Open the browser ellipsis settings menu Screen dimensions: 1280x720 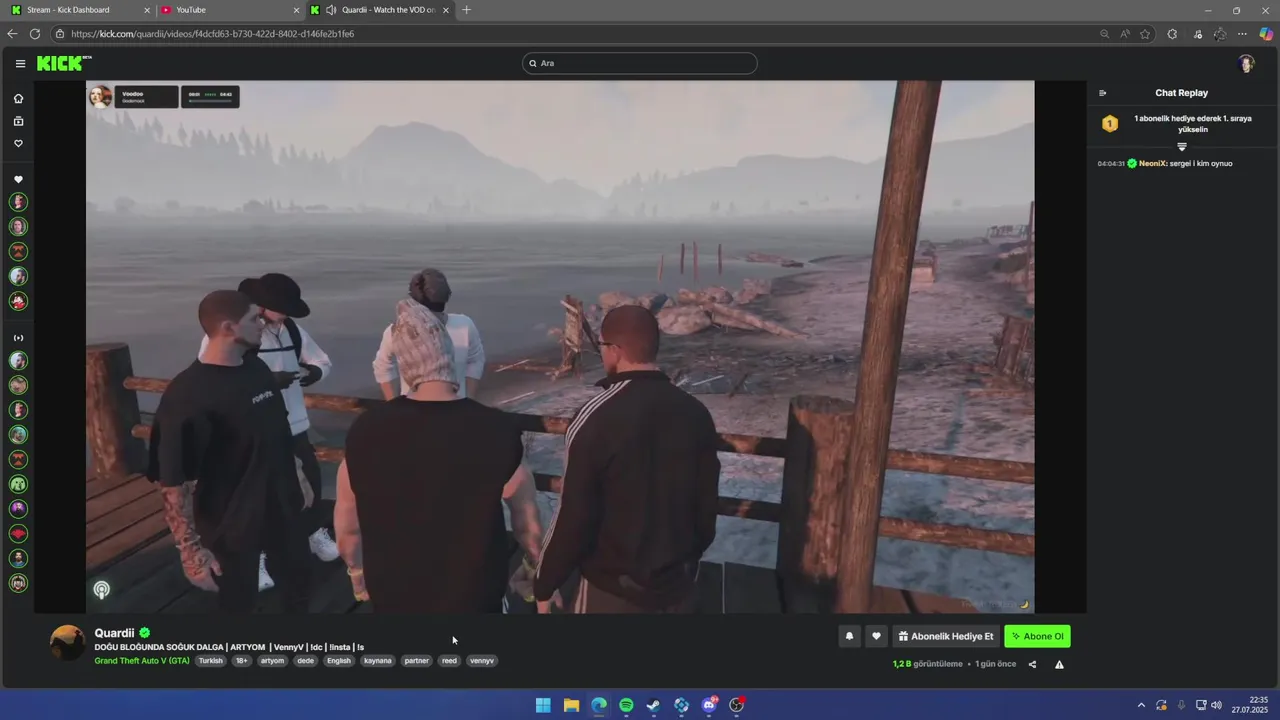[x=1242, y=34]
